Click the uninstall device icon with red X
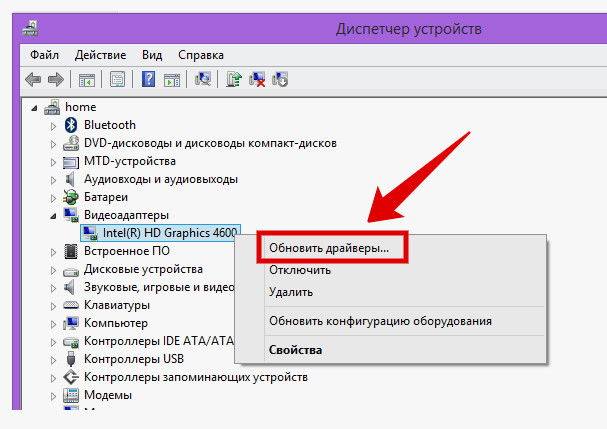 point(258,79)
